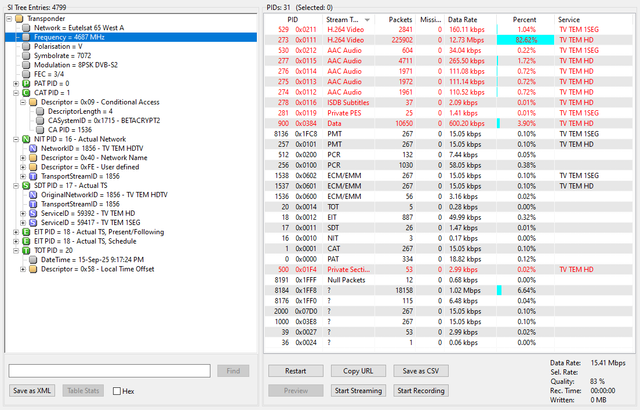The width and height of the screenshot is (640, 410).
Task: Click the PAT PID green P icon
Action: coord(26,84)
